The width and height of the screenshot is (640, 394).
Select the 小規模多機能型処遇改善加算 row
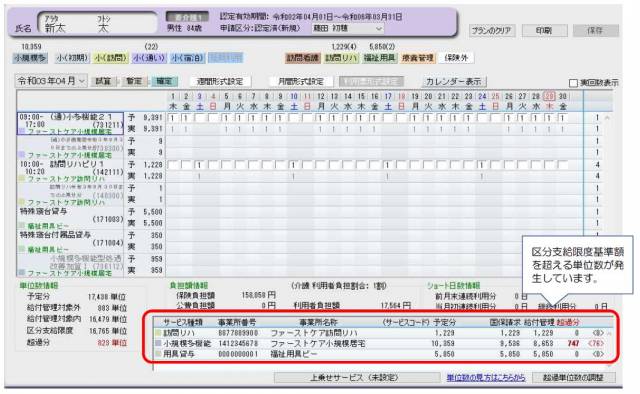[70, 265]
